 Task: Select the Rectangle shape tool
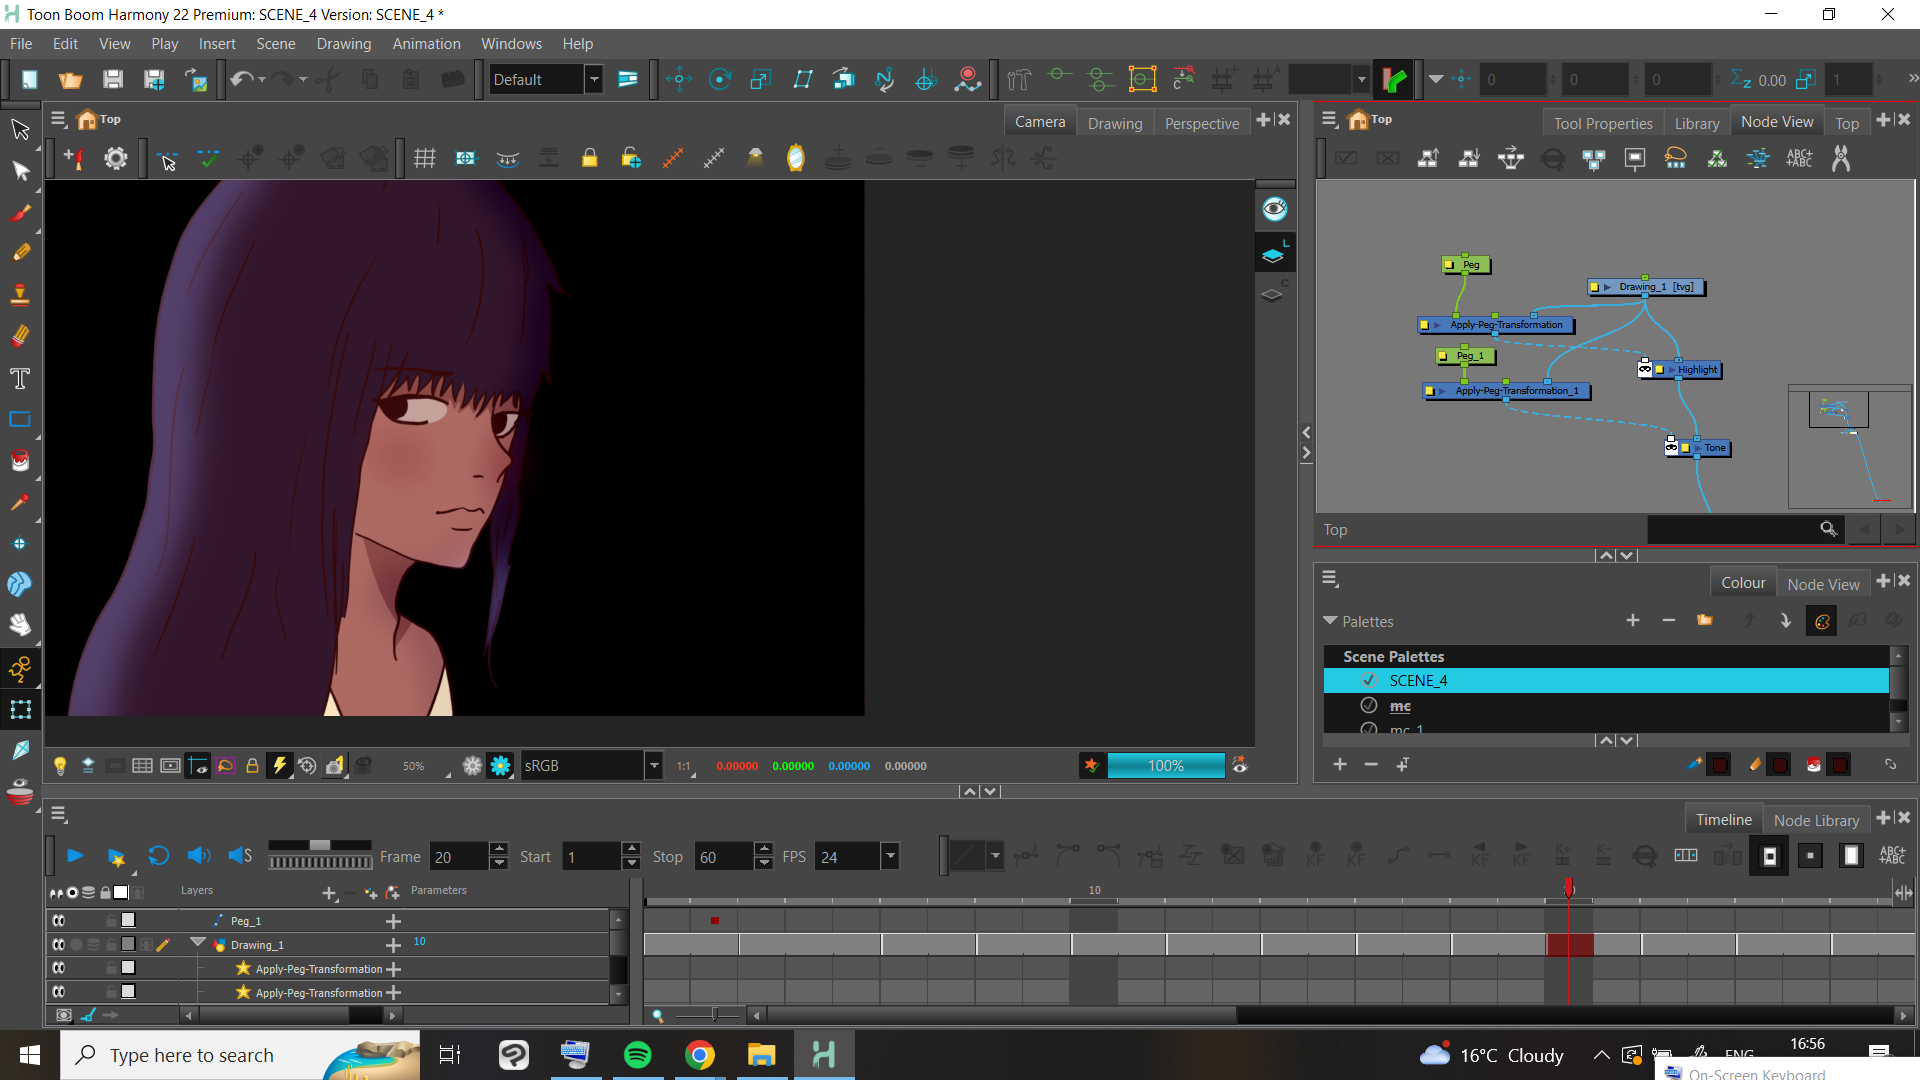pos(20,419)
